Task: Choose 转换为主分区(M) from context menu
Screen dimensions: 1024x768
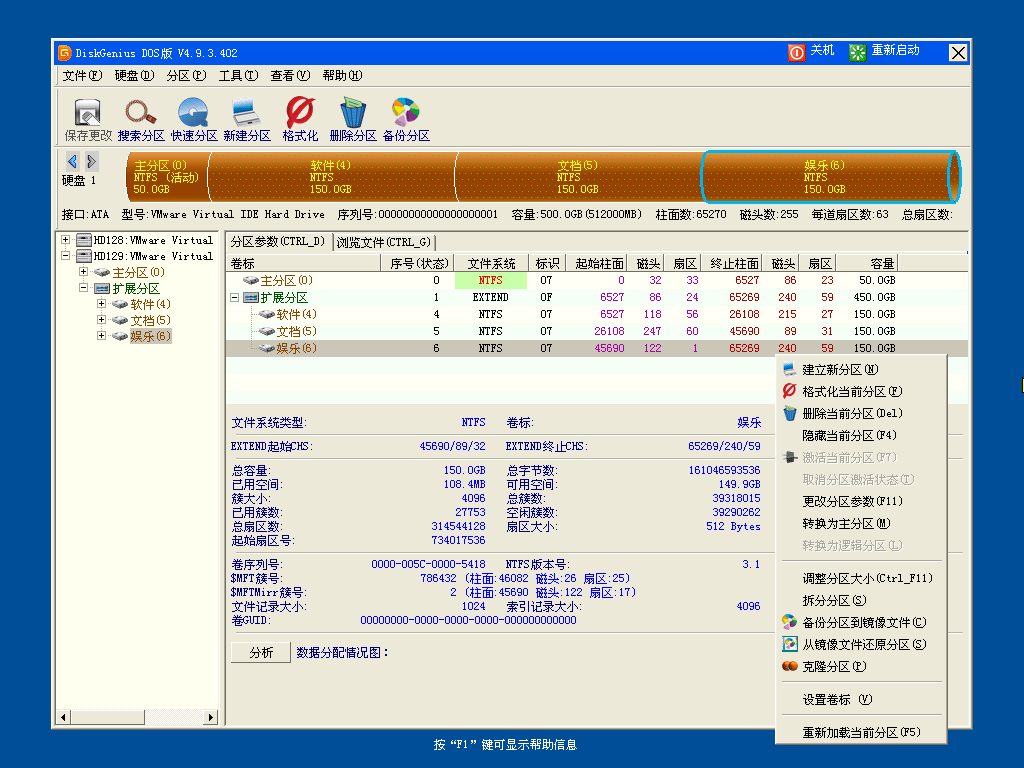Action: [x=861, y=524]
